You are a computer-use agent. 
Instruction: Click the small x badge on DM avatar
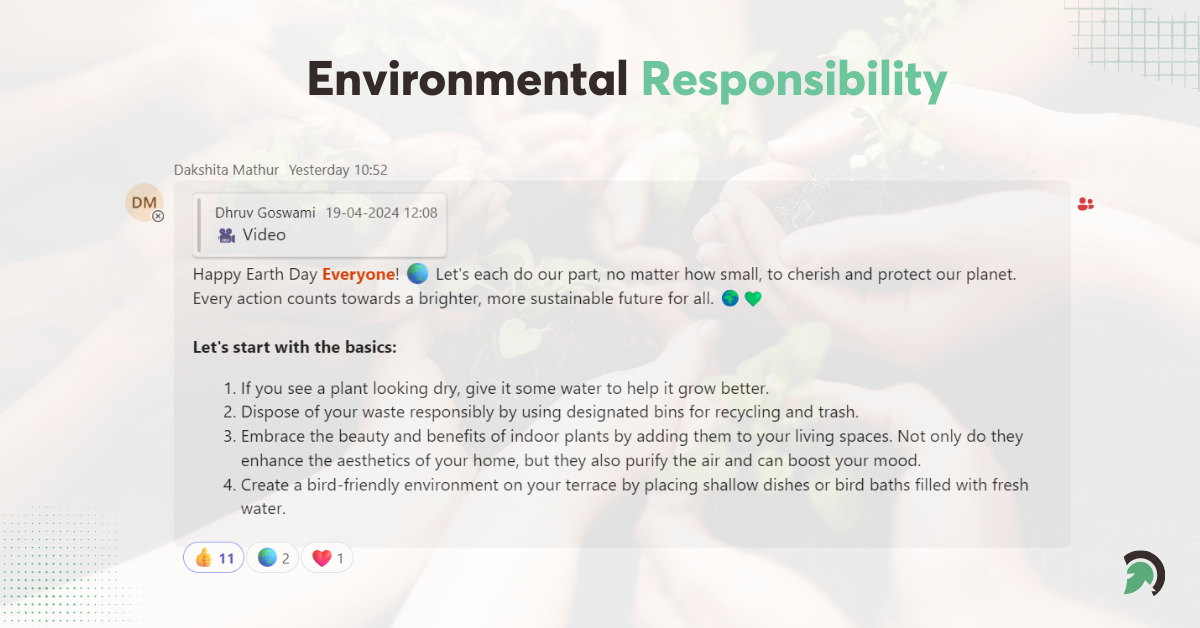coord(159,216)
